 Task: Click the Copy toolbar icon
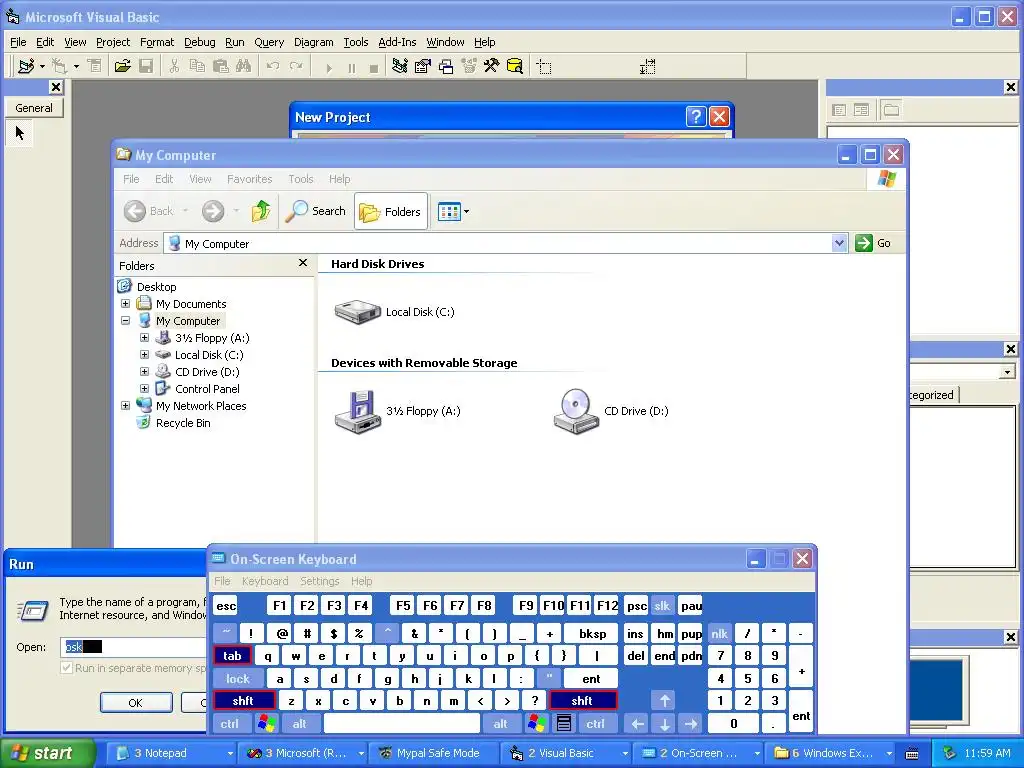click(x=197, y=66)
